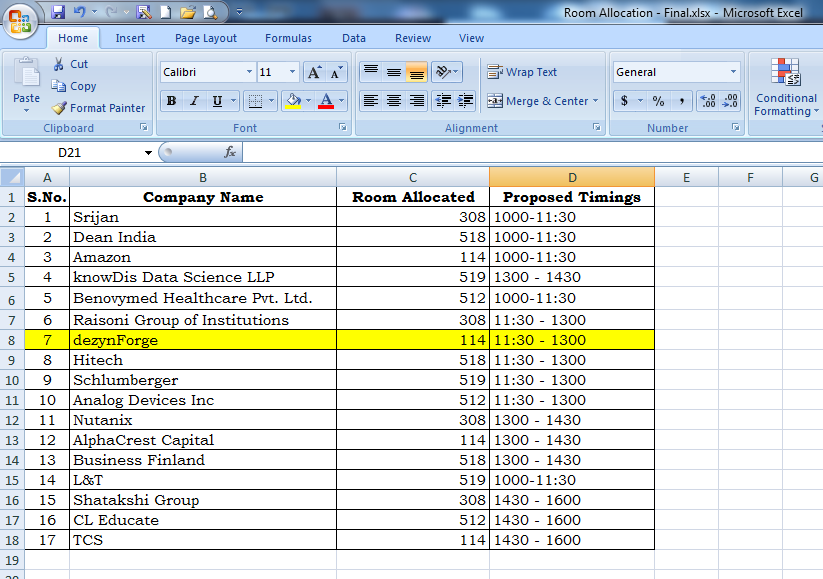Click Merge & Center
The height and width of the screenshot is (579, 823).
[537, 101]
